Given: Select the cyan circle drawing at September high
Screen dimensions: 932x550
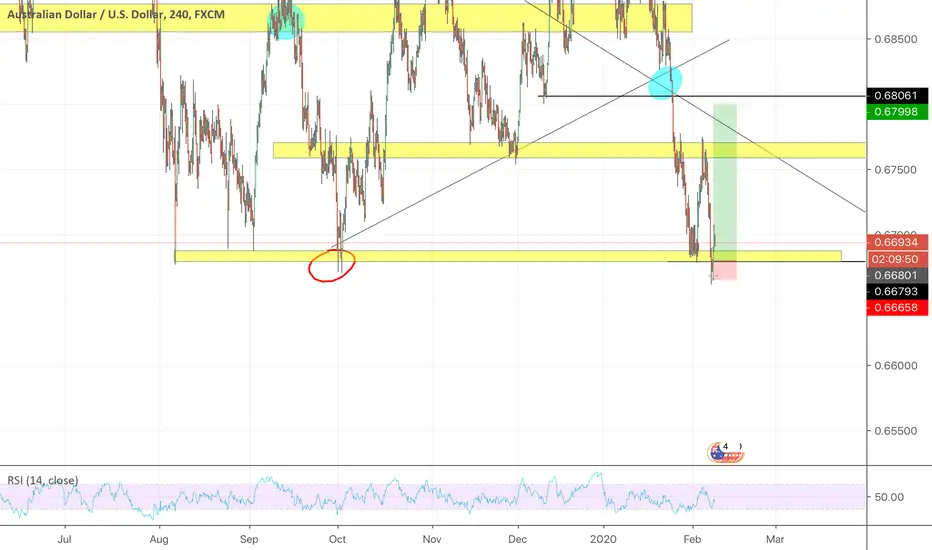Looking at the screenshot, I should tap(286, 21).
